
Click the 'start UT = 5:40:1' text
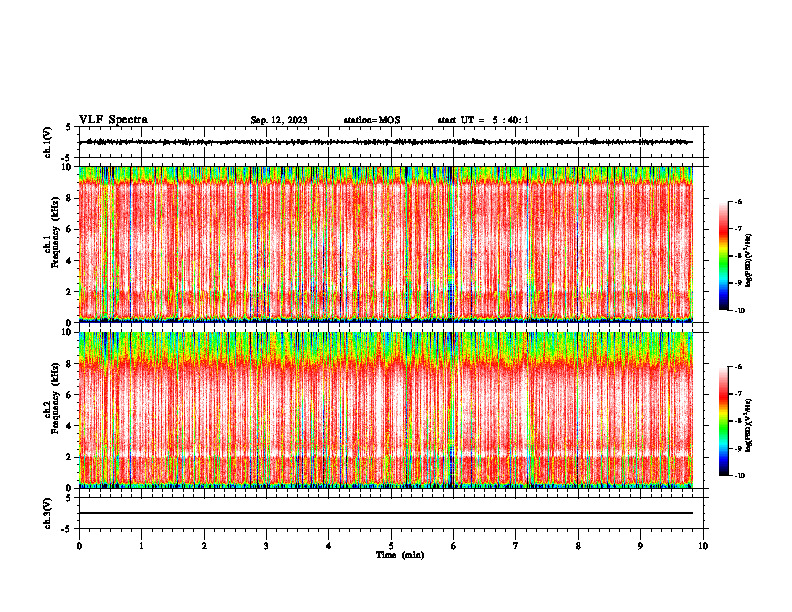tap(483, 120)
